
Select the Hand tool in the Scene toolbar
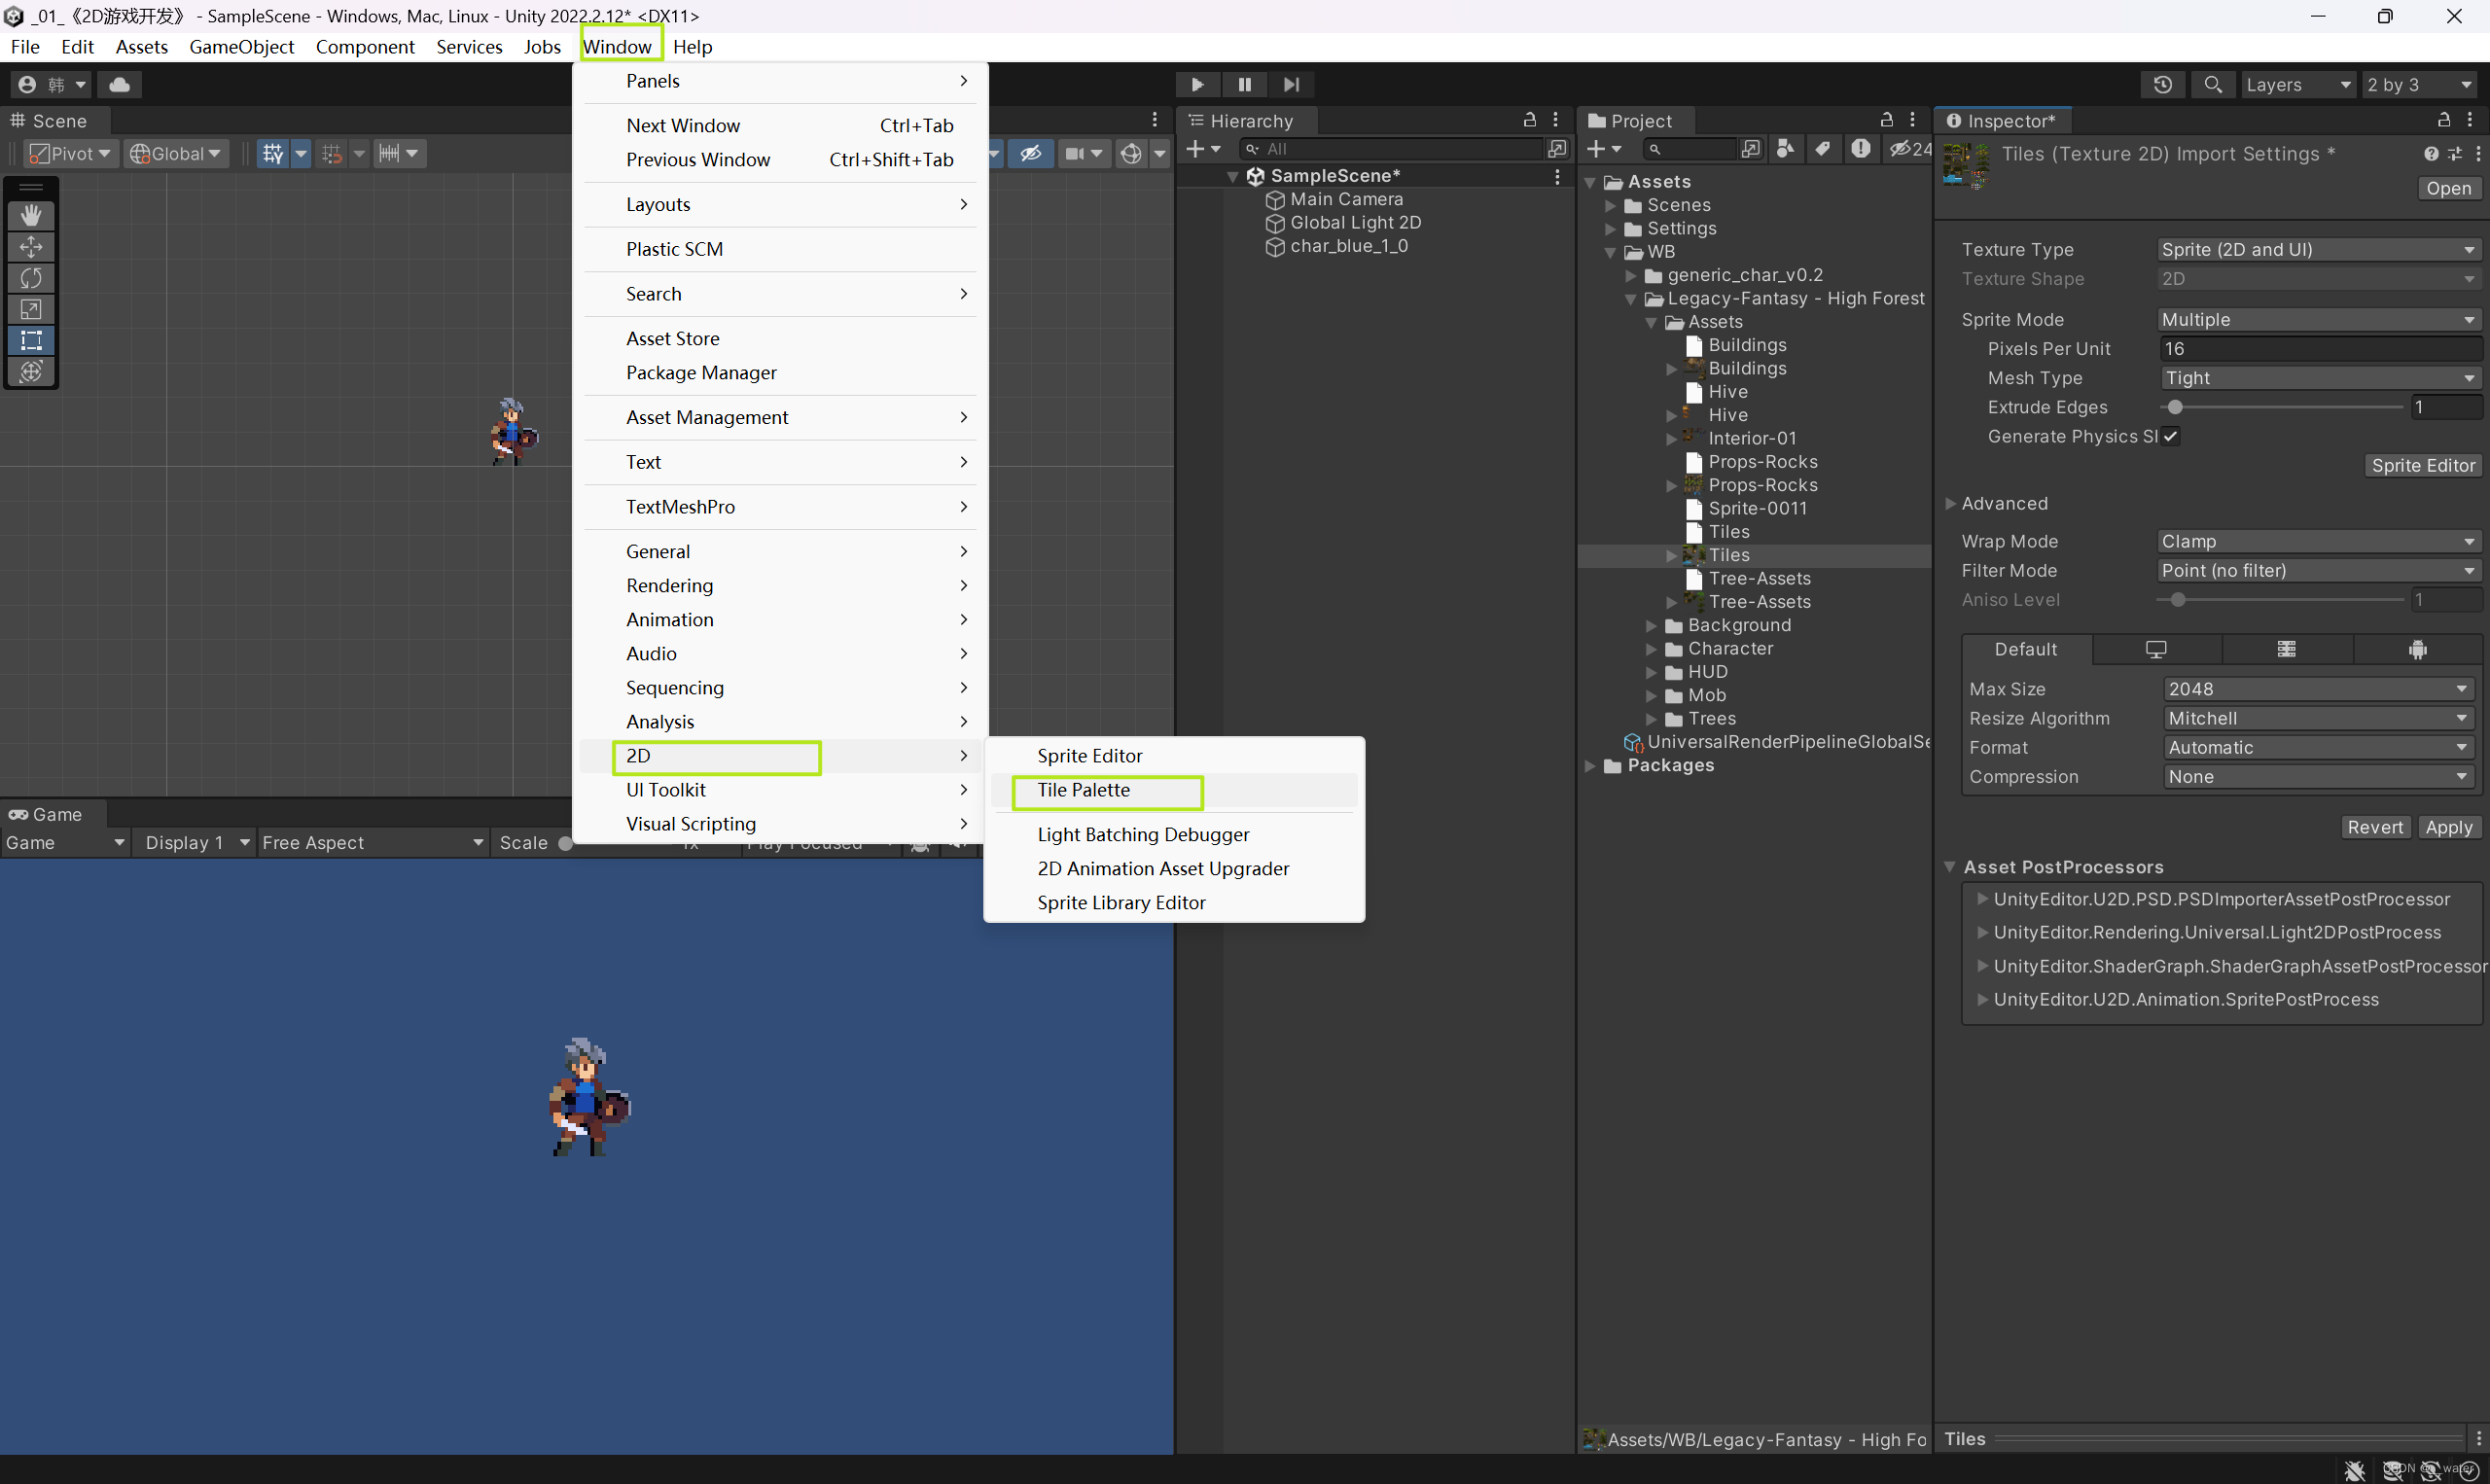pyautogui.click(x=31, y=215)
